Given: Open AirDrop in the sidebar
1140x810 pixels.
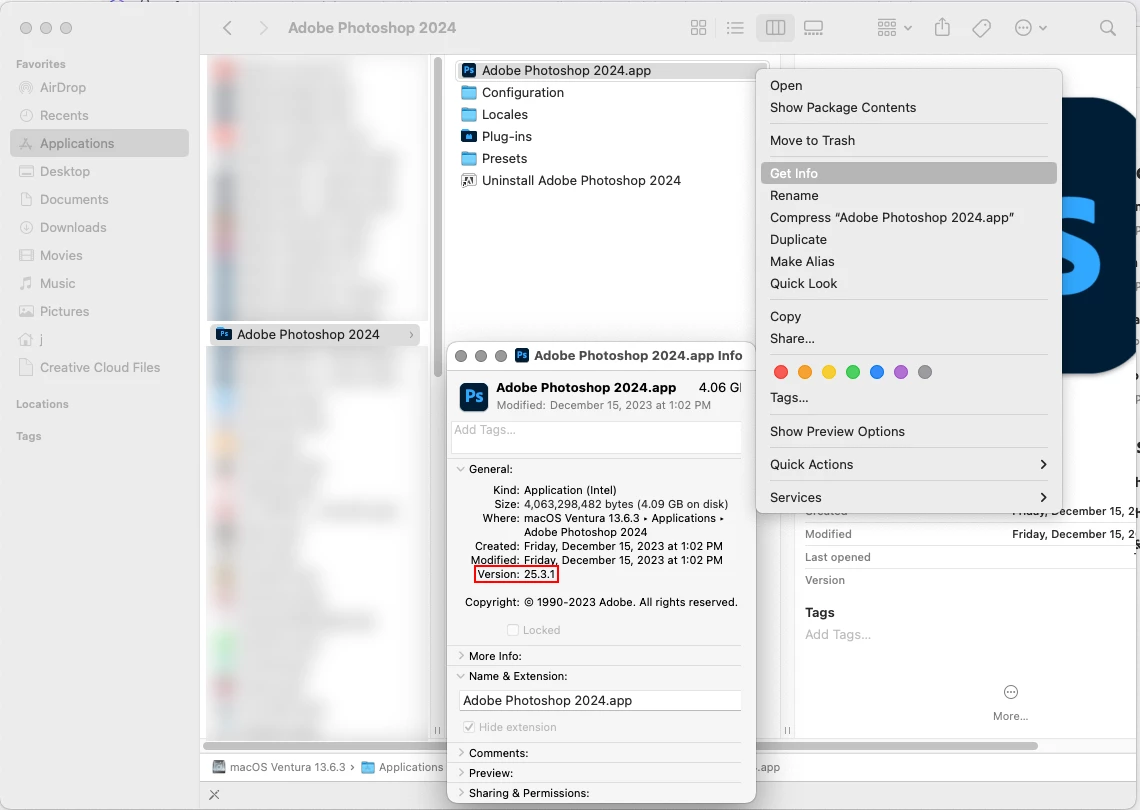Looking at the screenshot, I should click(100, 87).
